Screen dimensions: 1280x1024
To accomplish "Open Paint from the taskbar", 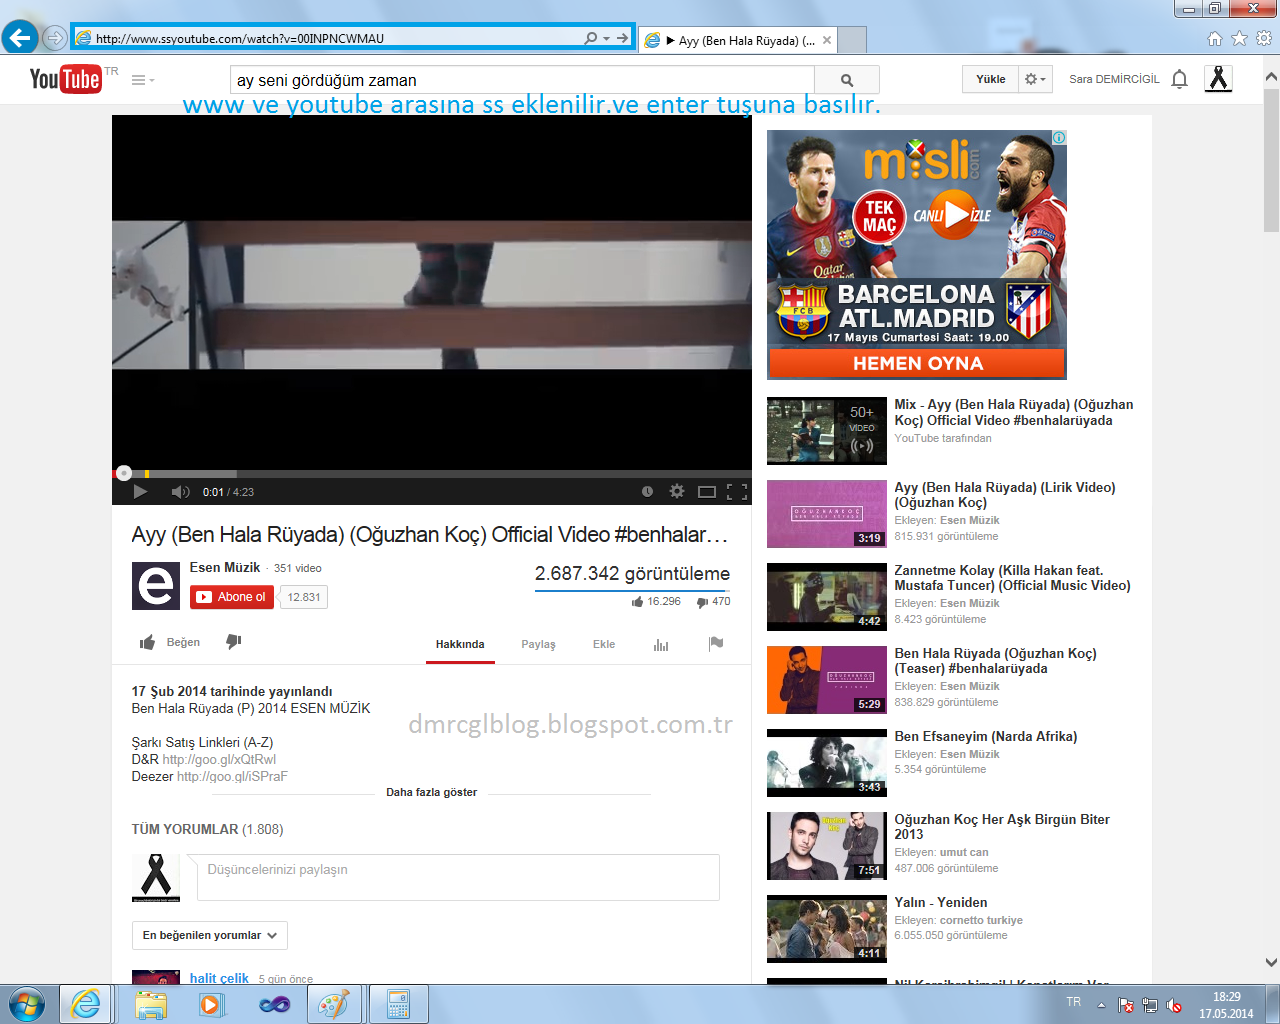I will pyautogui.click(x=334, y=1004).
